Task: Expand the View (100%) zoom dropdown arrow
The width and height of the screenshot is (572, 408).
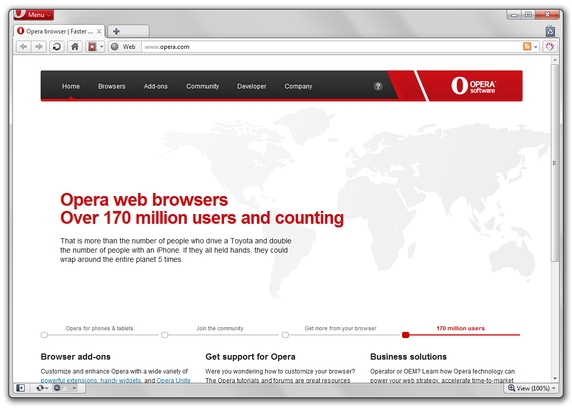Action: (554, 388)
